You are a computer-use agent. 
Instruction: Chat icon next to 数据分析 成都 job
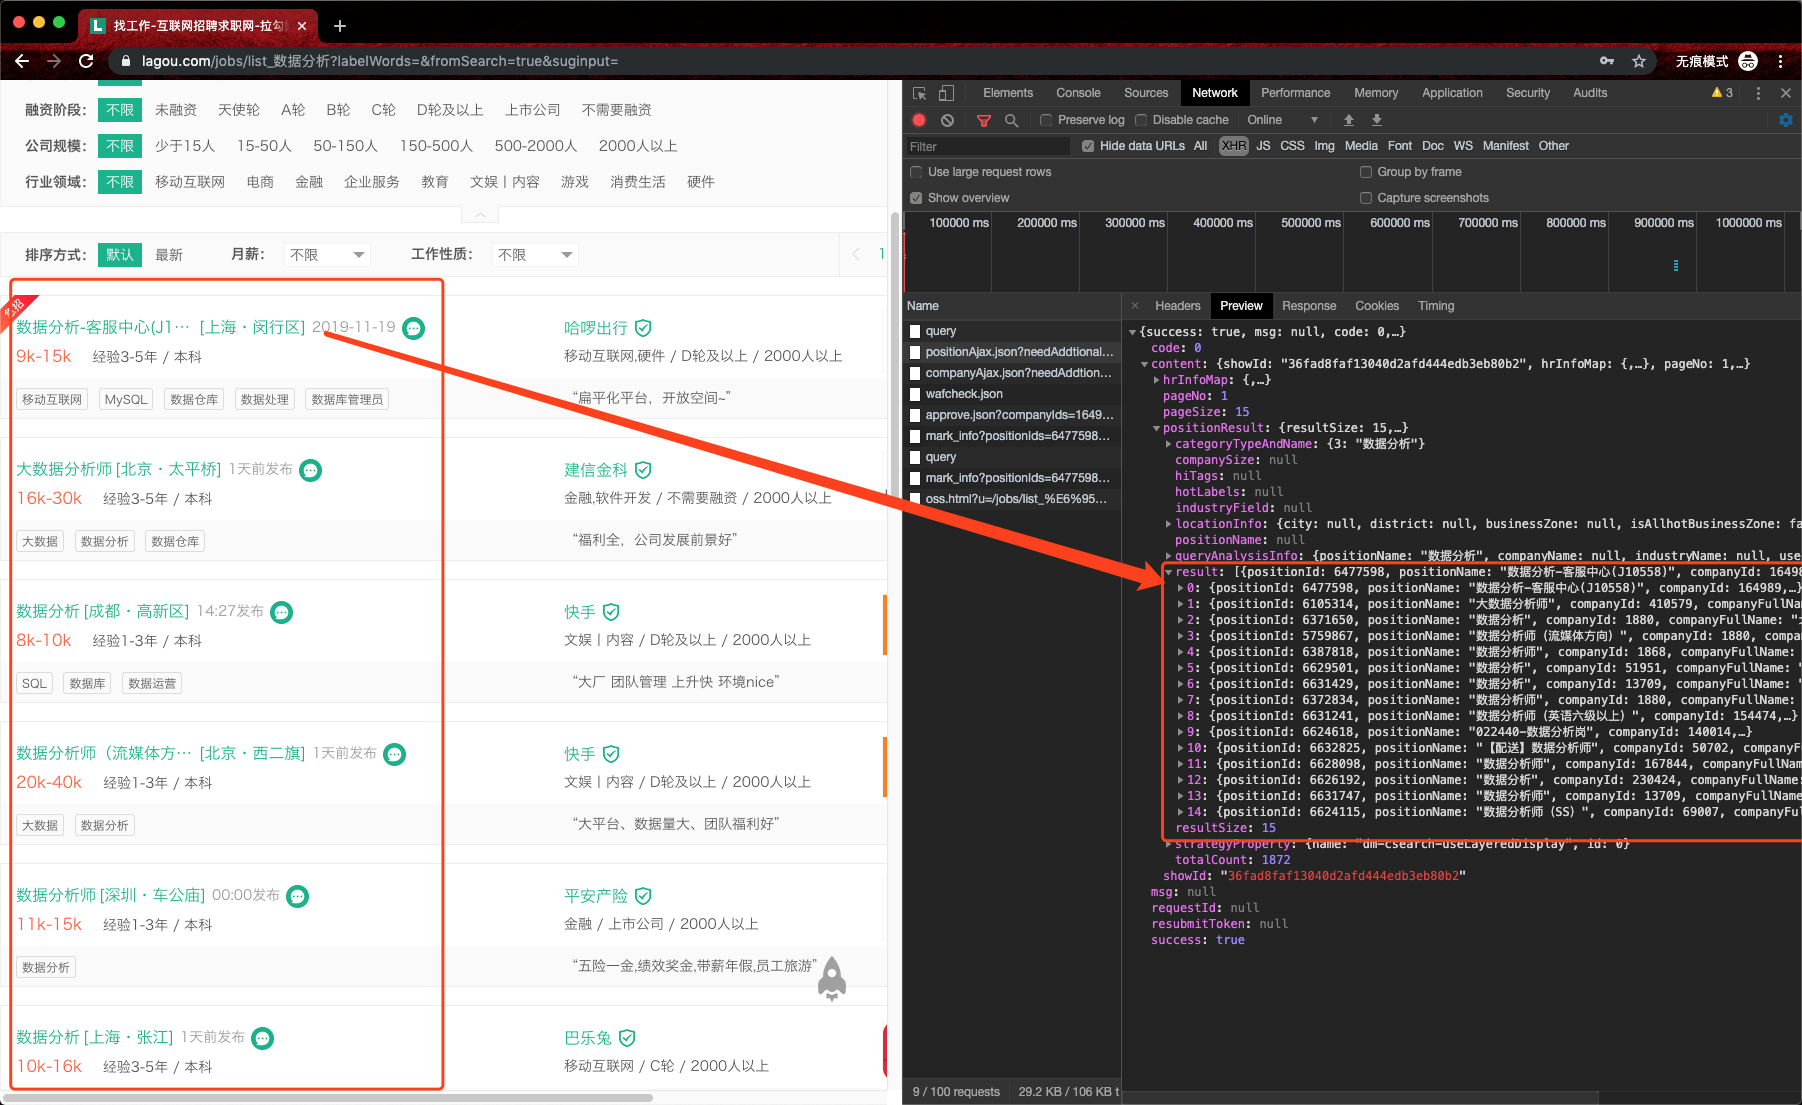click(282, 612)
